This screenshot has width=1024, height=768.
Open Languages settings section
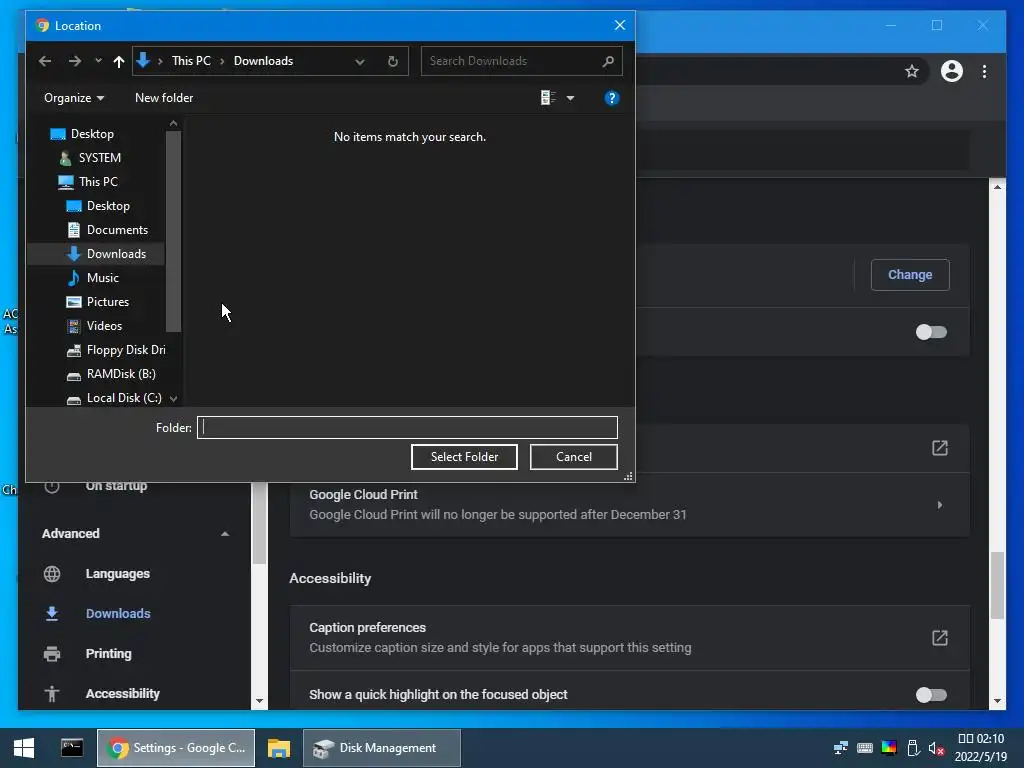pos(118,574)
